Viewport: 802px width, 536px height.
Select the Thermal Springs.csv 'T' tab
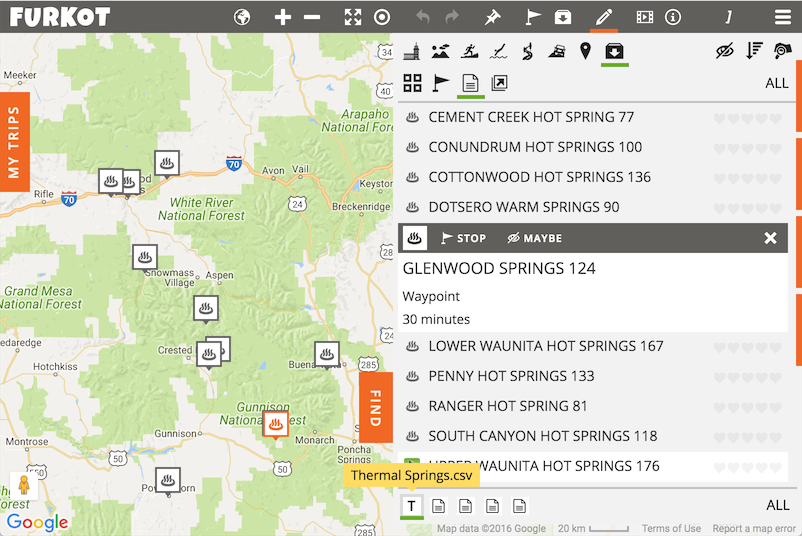411,506
